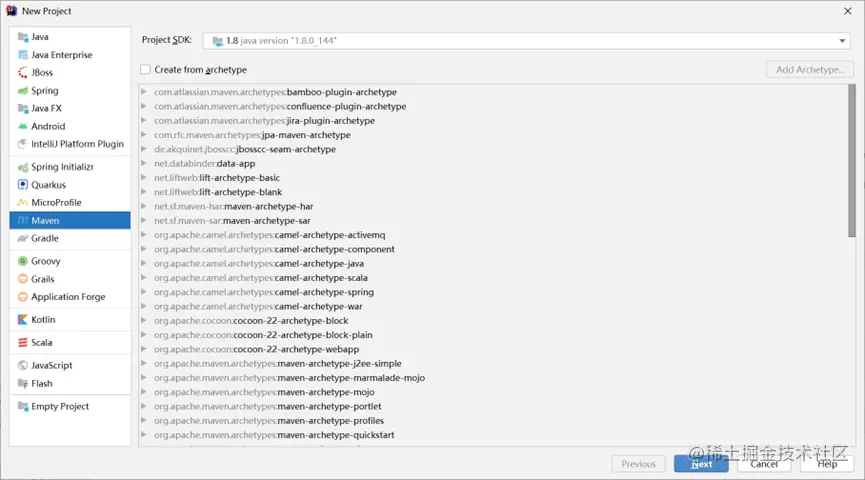The width and height of the screenshot is (865, 480).
Task: Expand maven-archetype-quickstart node
Action: click(143, 435)
